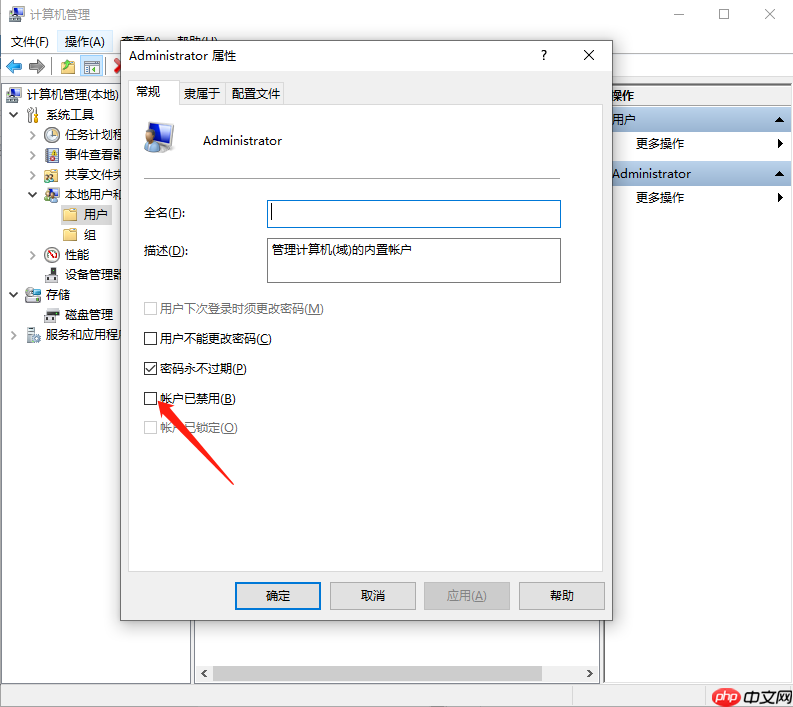This screenshot has width=793, height=707.
Task: Enable 帐户已禁用 checkbox
Action: (x=150, y=399)
